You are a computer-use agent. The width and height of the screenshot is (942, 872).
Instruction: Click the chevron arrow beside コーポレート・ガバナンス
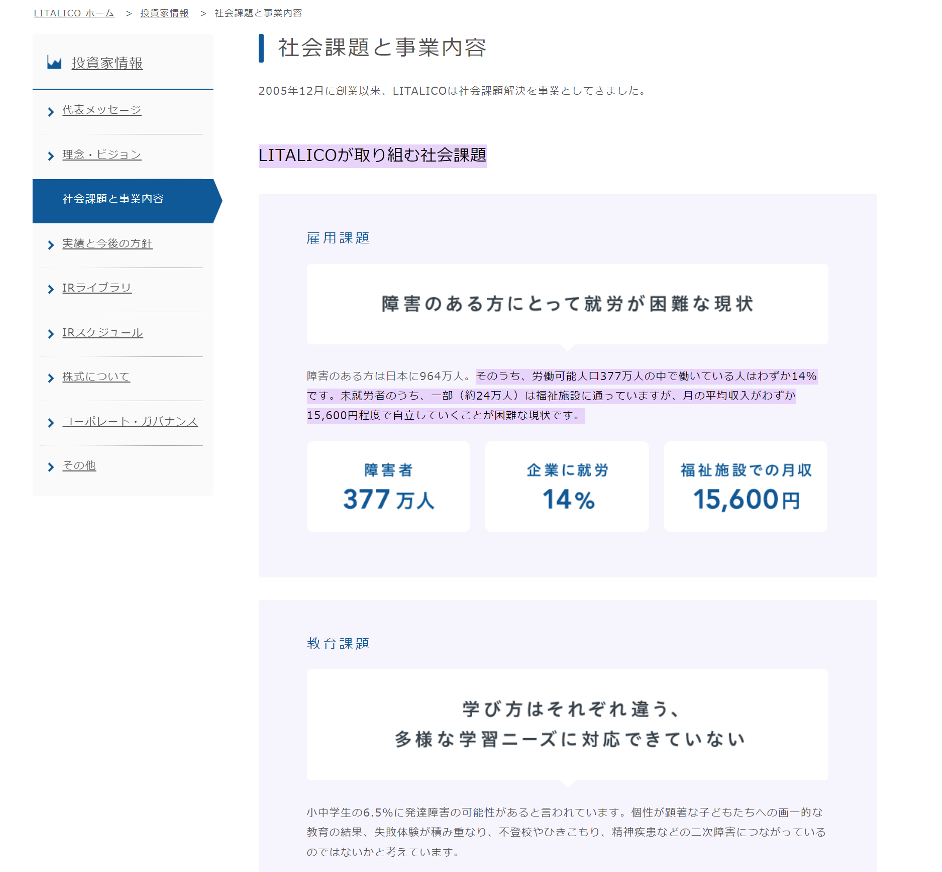pyautogui.click(x=50, y=423)
